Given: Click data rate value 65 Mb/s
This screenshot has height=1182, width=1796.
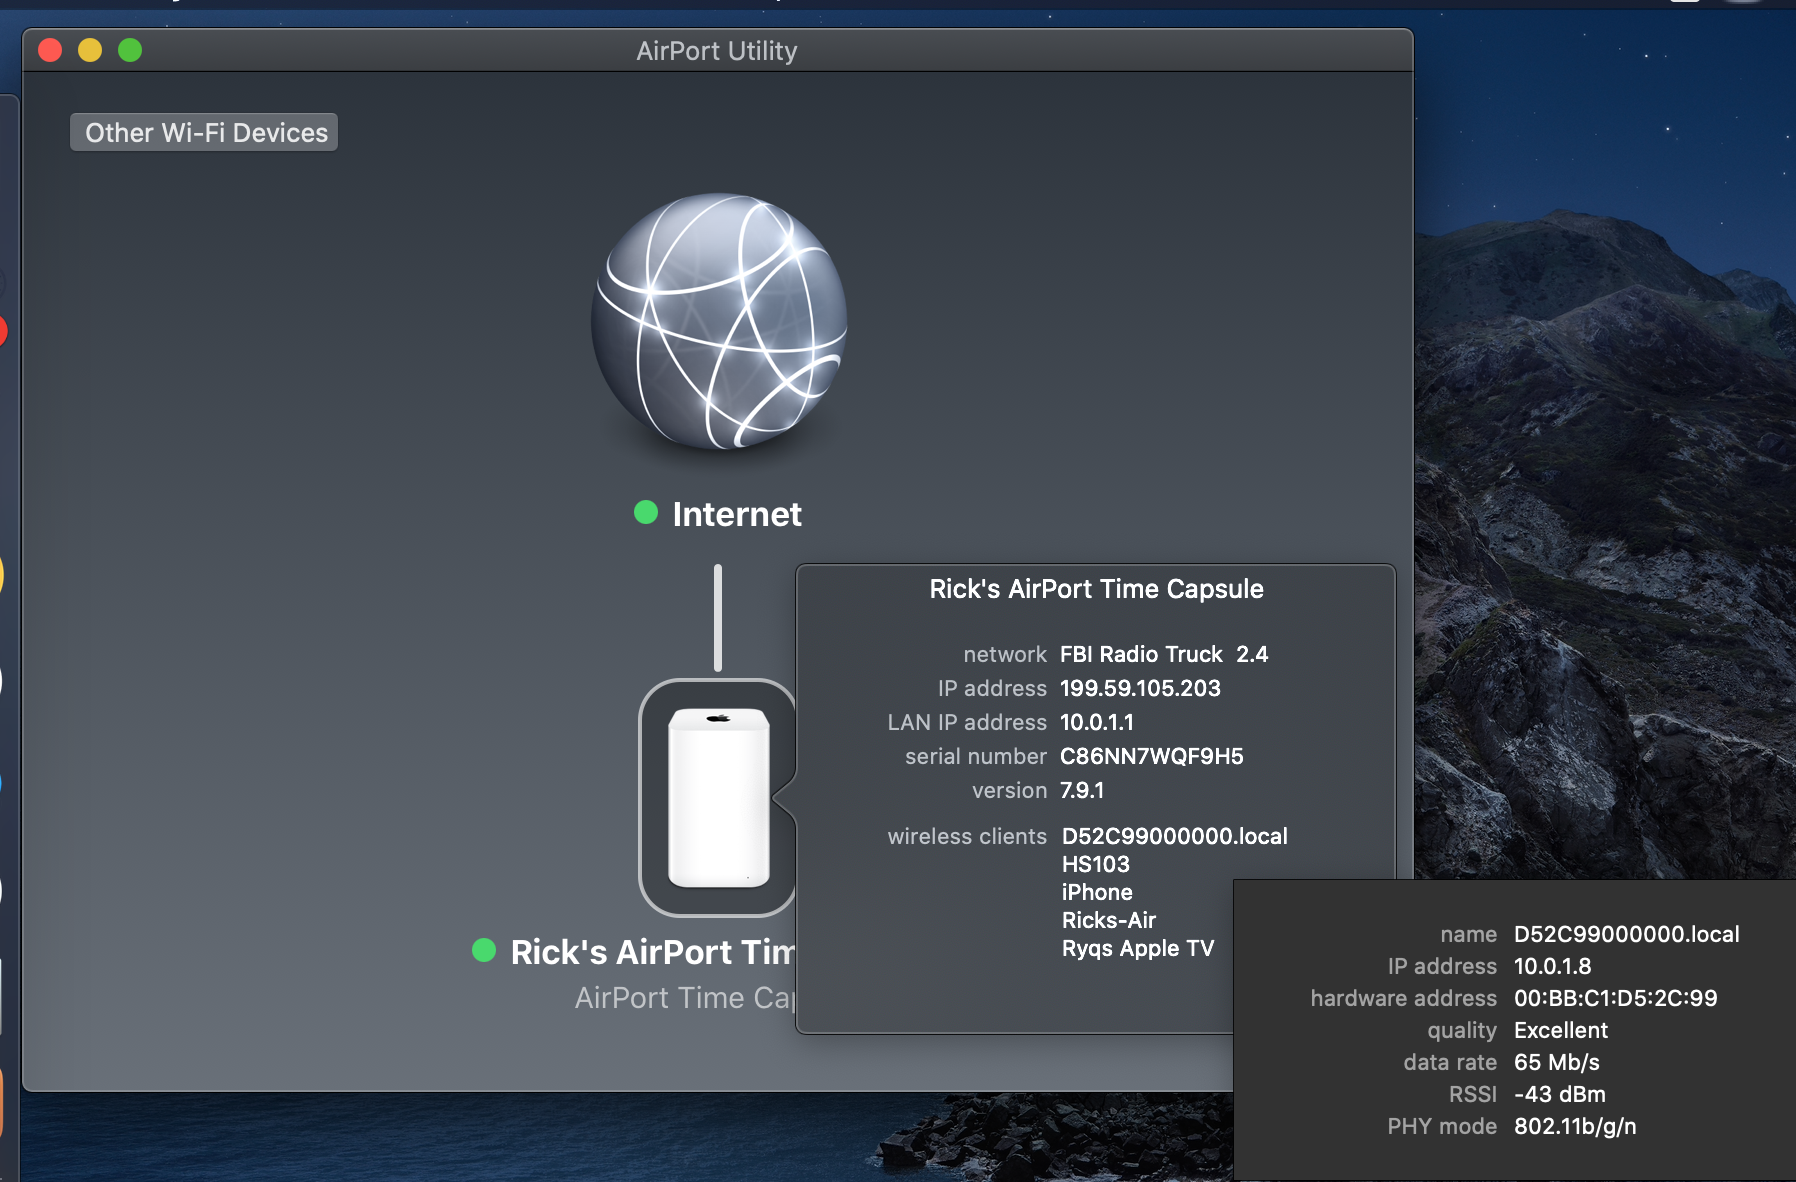Looking at the screenshot, I should coord(1557,1062).
